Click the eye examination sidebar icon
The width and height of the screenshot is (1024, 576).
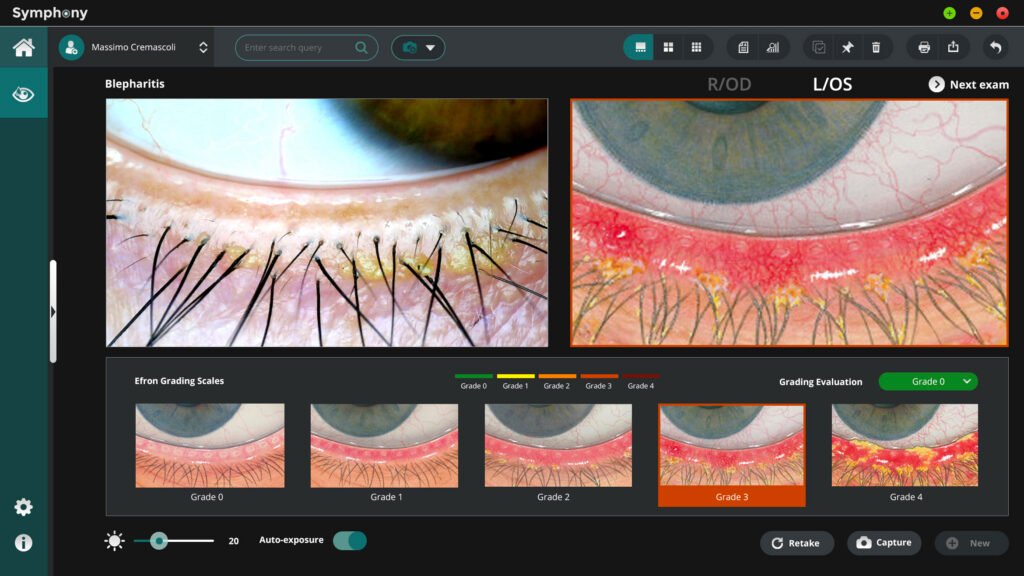(x=23, y=94)
